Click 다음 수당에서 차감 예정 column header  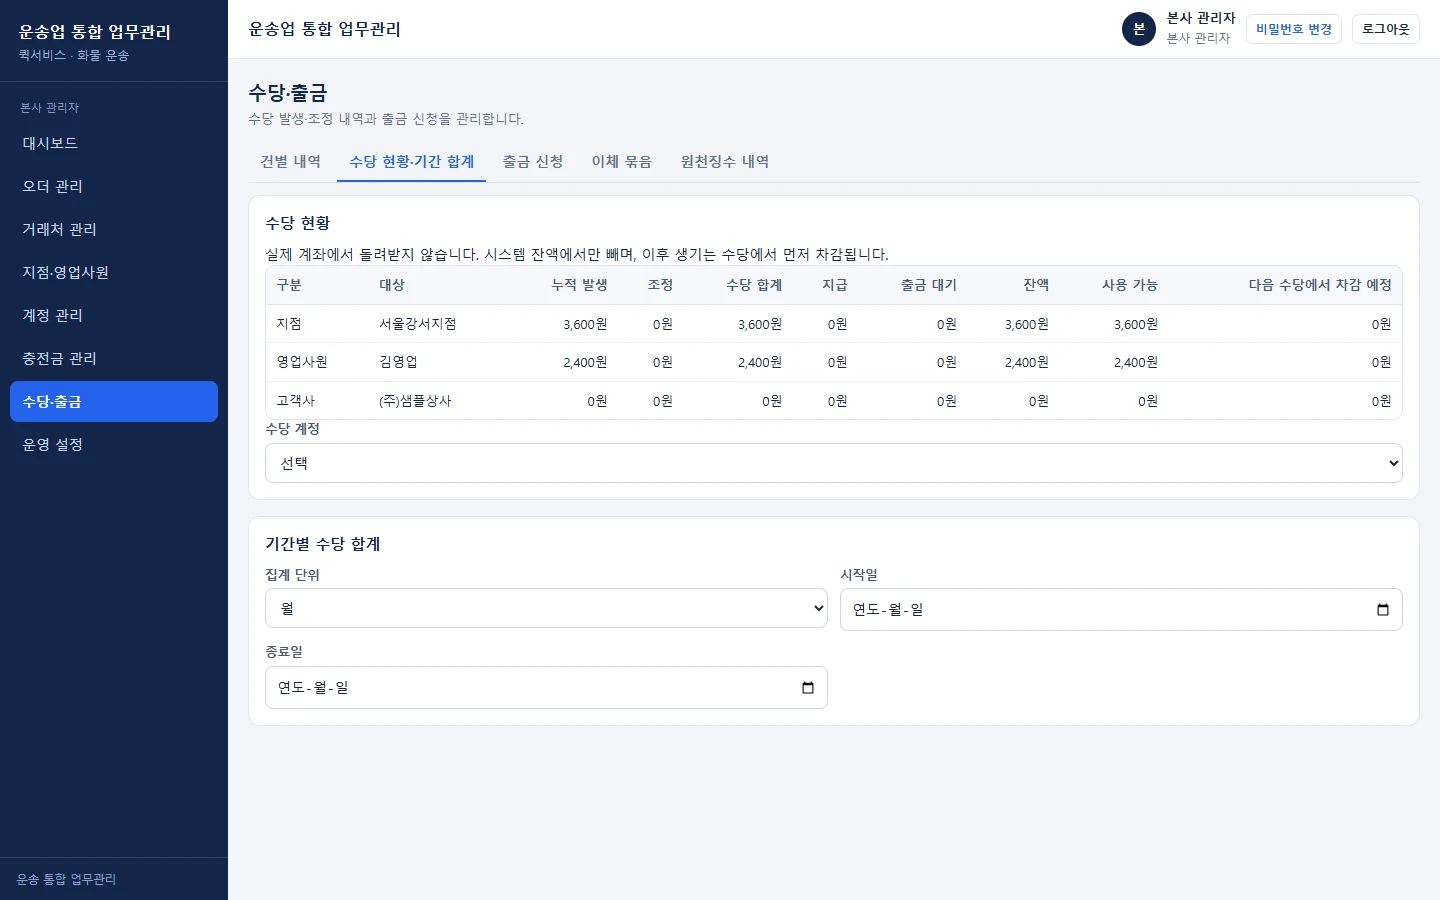(x=1320, y=285)
